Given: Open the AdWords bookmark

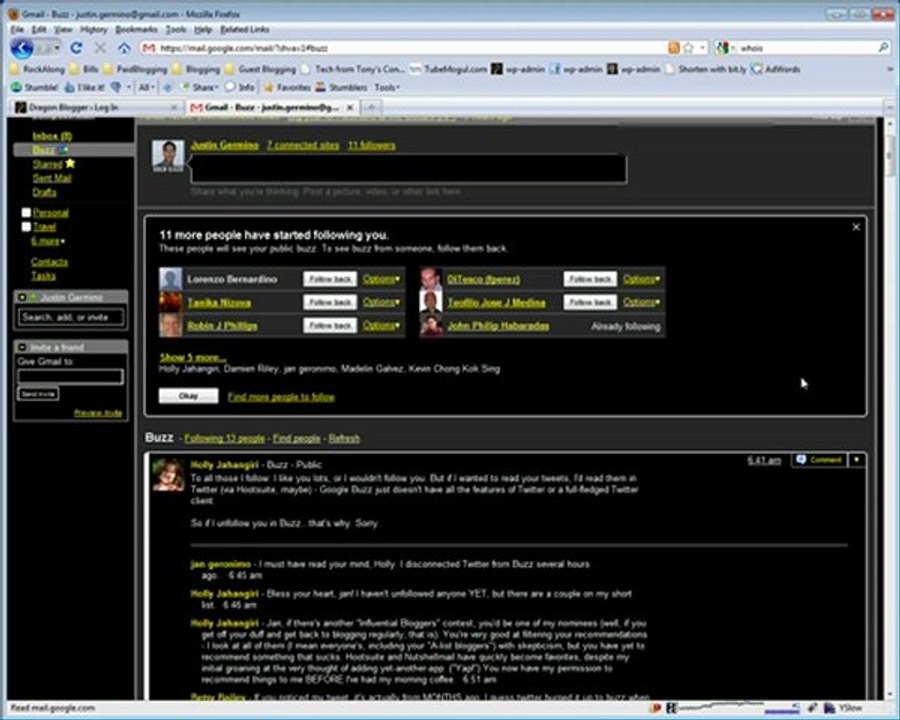Looking at the screenshot, I should 776,69.
